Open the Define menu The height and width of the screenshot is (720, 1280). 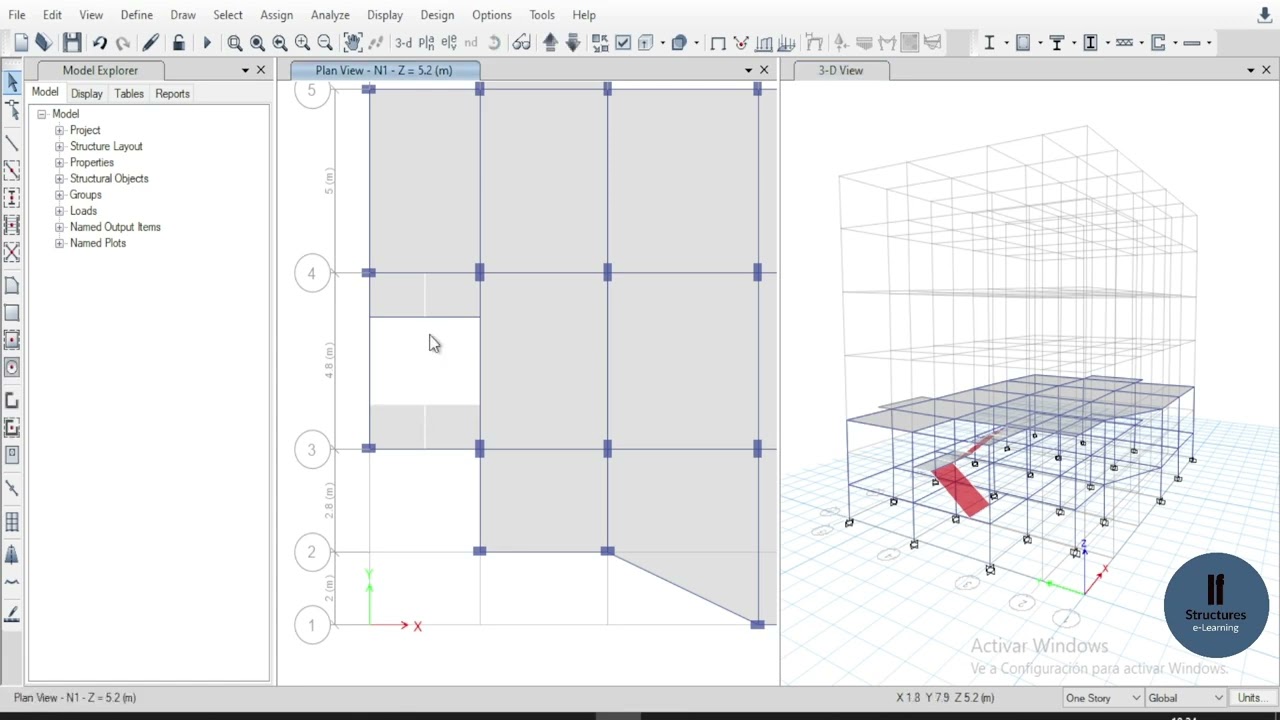(137, 15)
